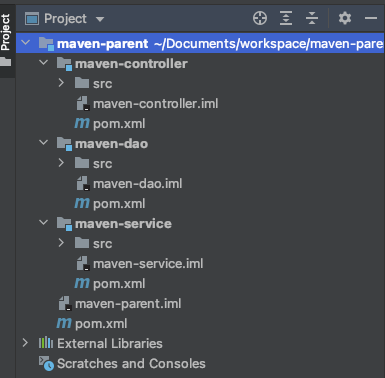Click the External Libraries label
This screenshot has height=378, width=385.
click(110, 344)
